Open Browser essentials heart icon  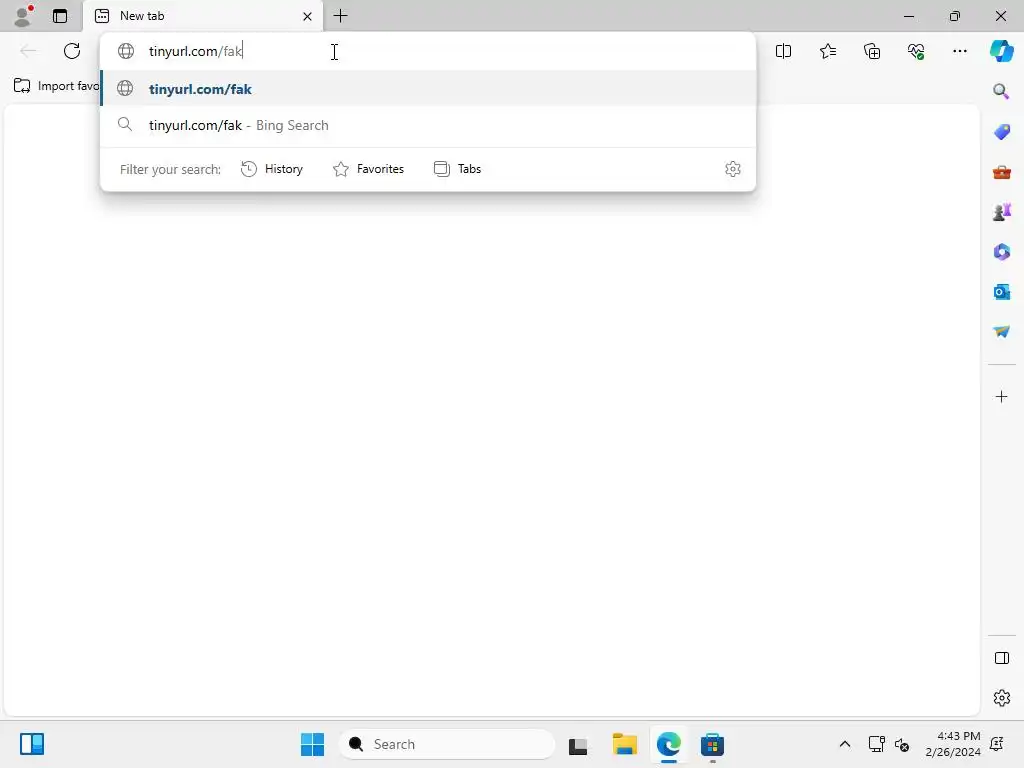[916, 51]
